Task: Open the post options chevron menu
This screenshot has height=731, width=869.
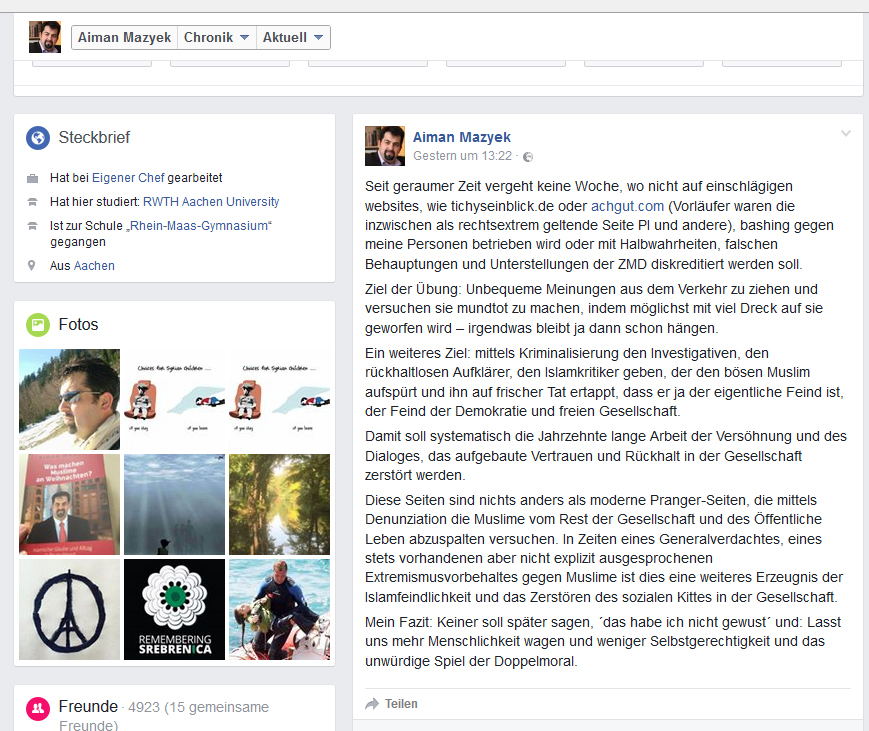Action: point(846,133)
